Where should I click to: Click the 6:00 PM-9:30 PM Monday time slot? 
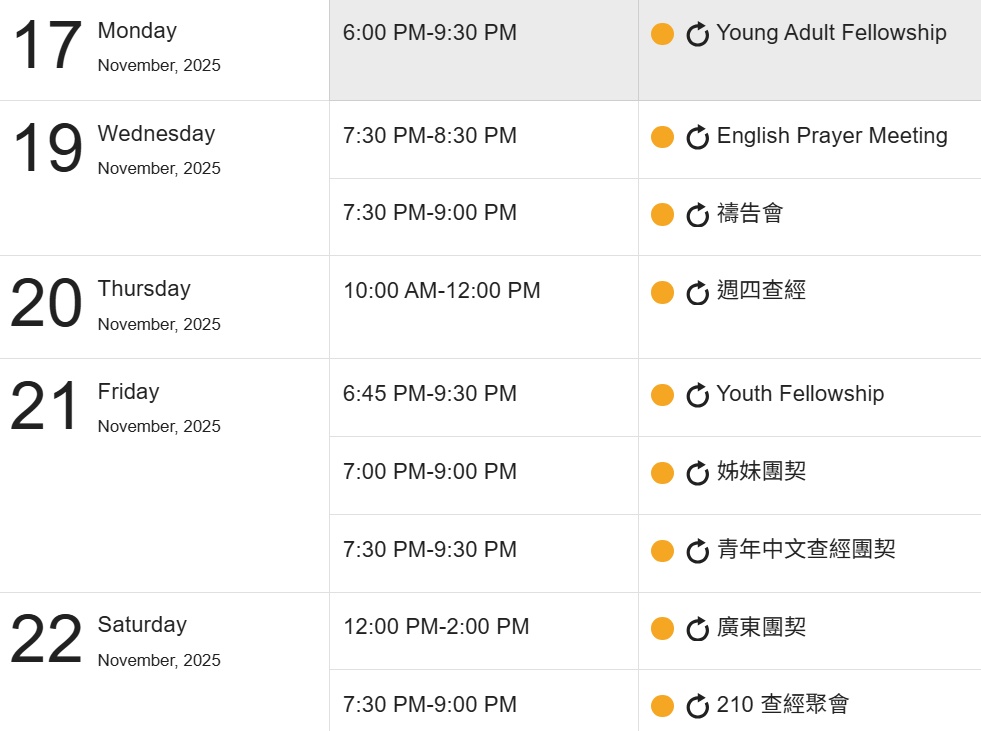point(430,33)
